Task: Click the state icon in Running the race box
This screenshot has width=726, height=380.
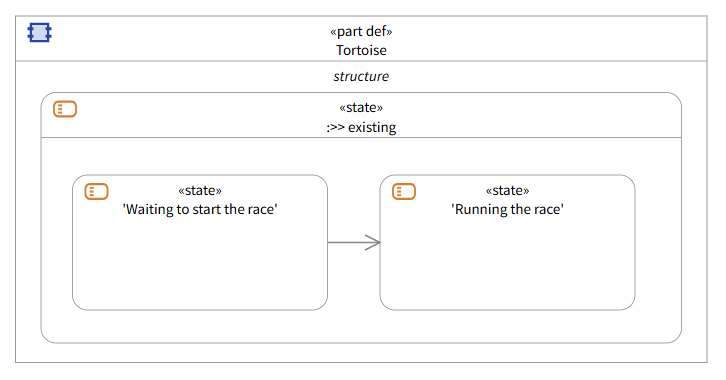Action: pos(404,191)
